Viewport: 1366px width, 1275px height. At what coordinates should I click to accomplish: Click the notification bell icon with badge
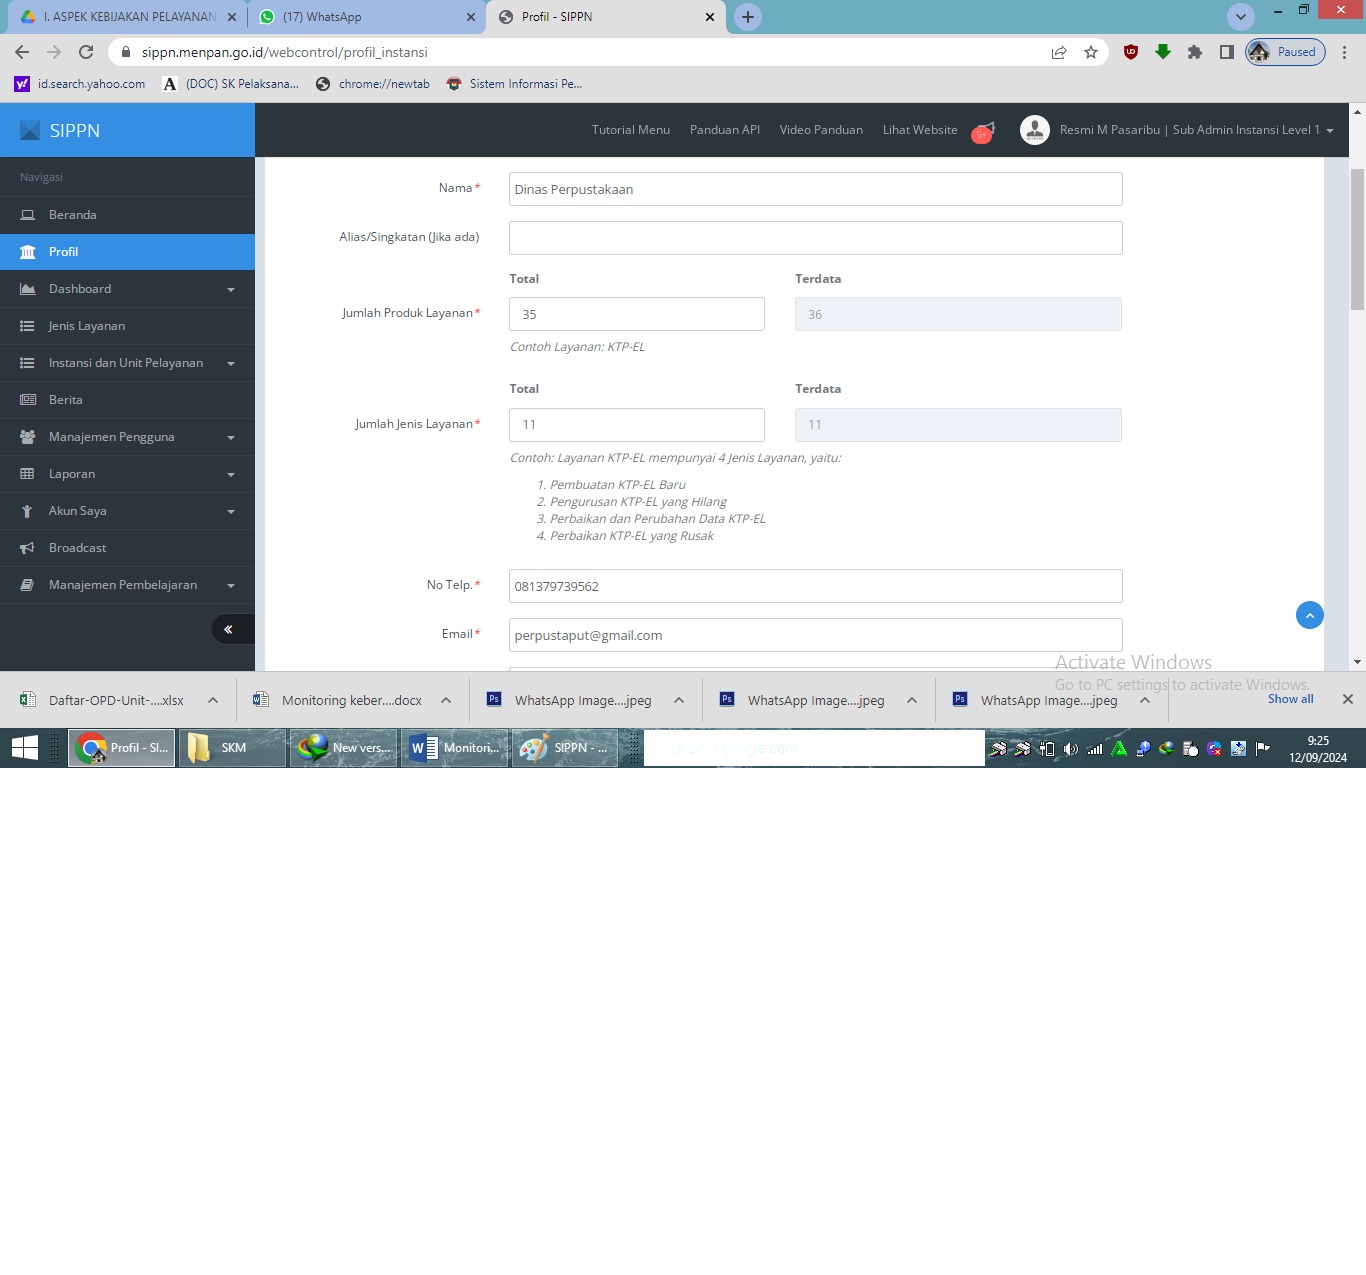point(984,131)
